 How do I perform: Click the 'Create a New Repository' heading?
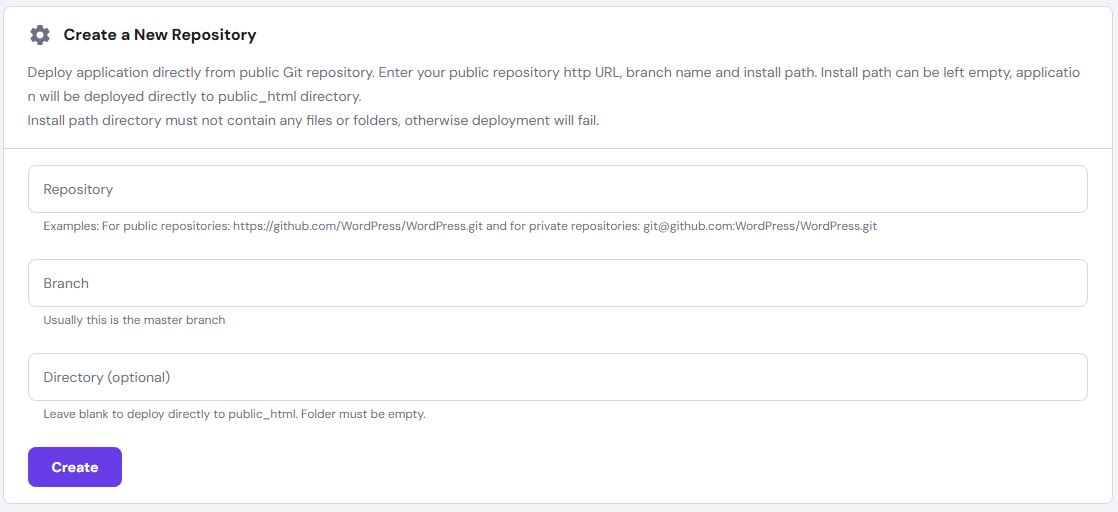tap(160, 35)
